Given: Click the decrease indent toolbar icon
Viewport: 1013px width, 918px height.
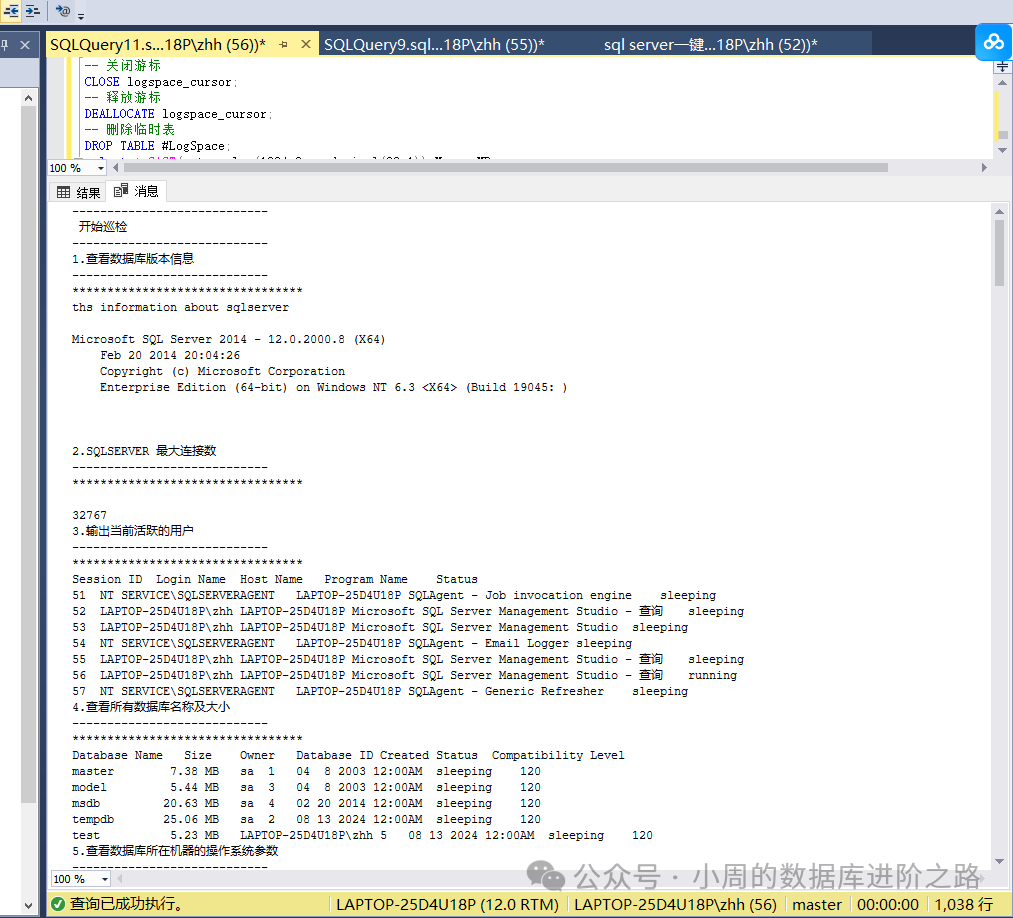Looking at the screenshot, I should tap(11, 10).
